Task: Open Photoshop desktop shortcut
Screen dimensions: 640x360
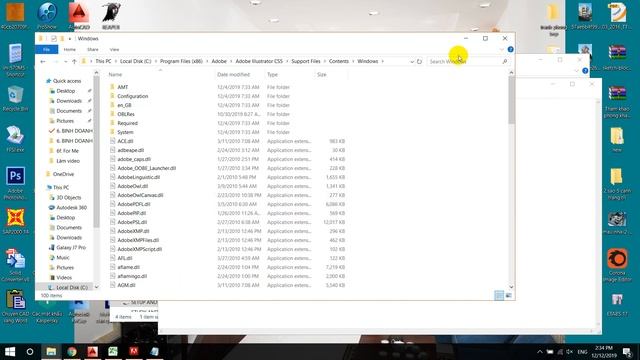Action: click(x=15, y=183)
